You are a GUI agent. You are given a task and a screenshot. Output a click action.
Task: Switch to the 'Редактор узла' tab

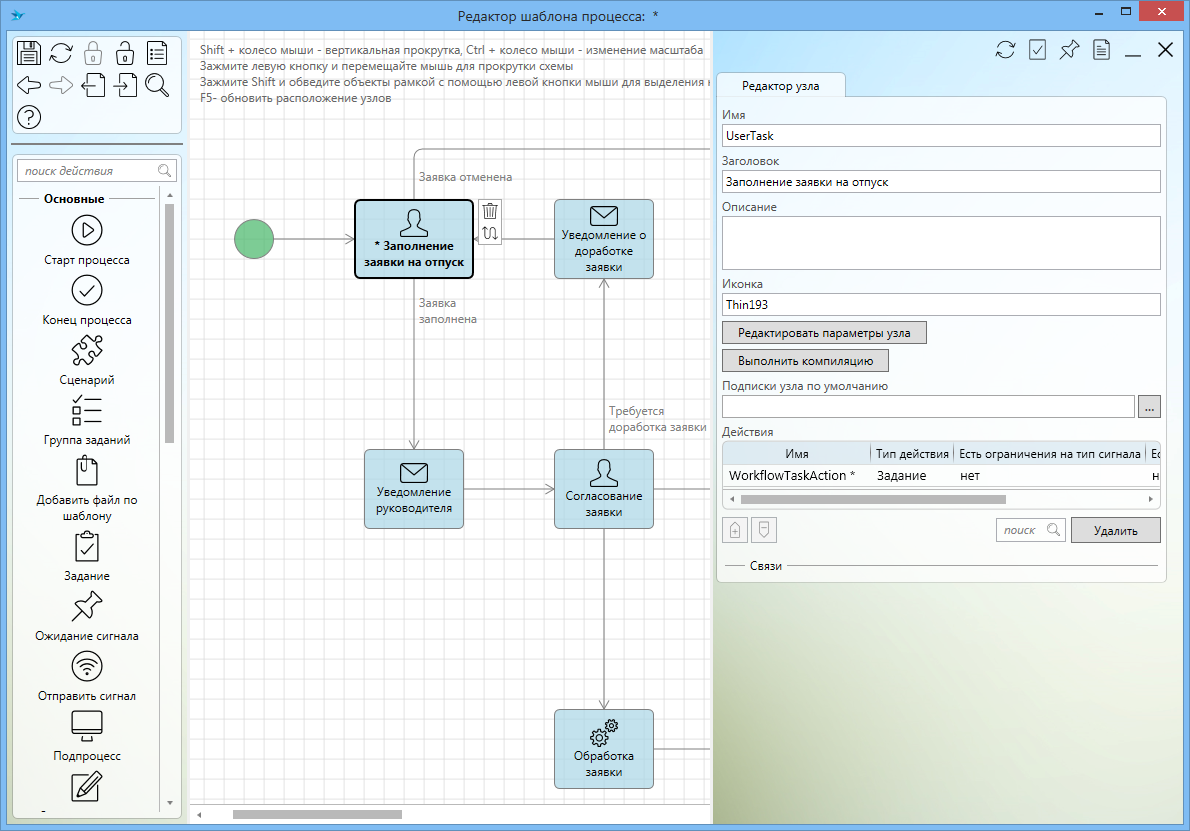[x=780, y=86]
